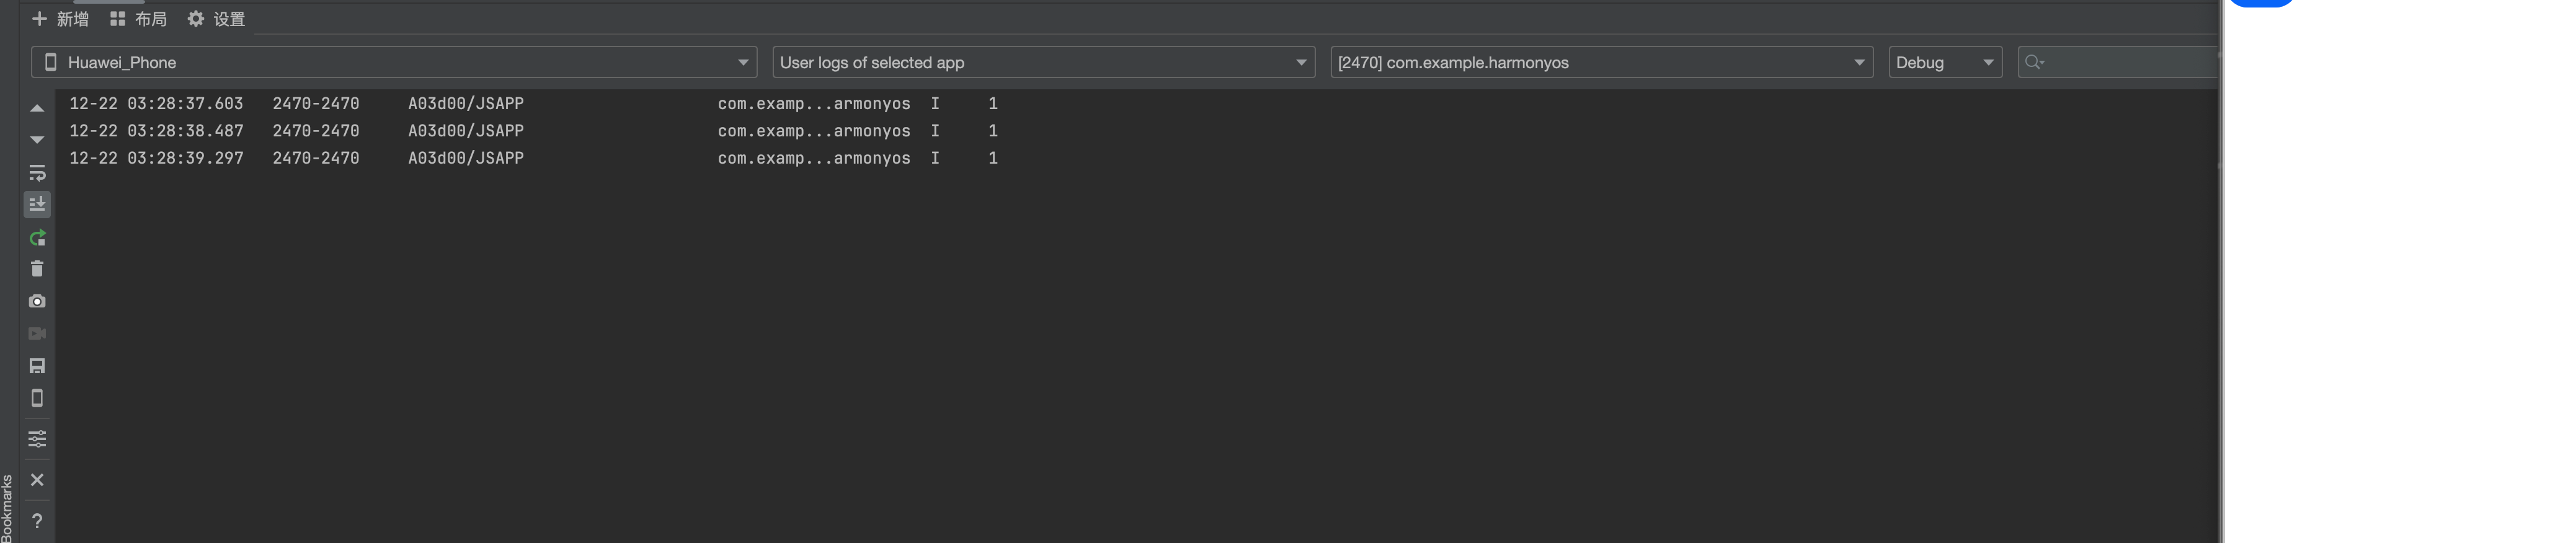Toggle scroll to end of log
Viewport: 2576px width, 543px height.
pyautogui.click(x=37, y=205)
